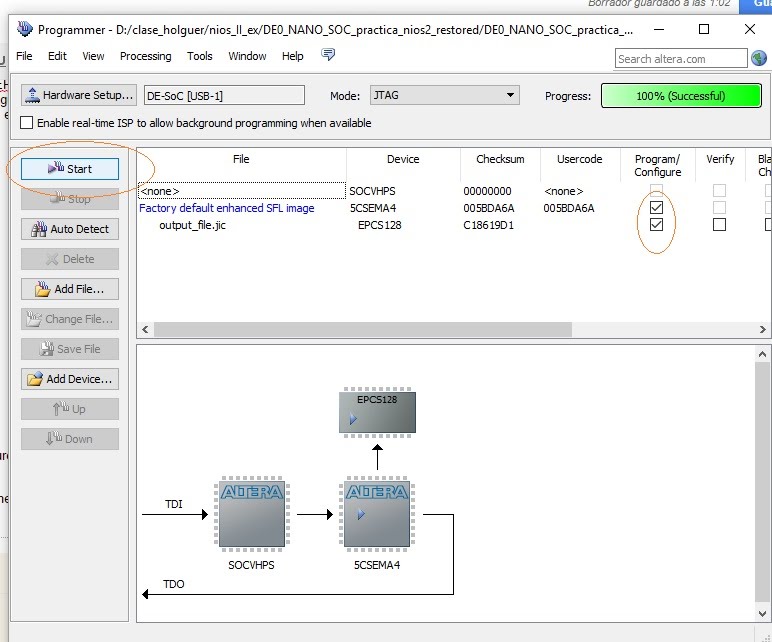Open the Tools menu
The width and height of the screenshot is (772, 642).
click(x=199, y=56)
